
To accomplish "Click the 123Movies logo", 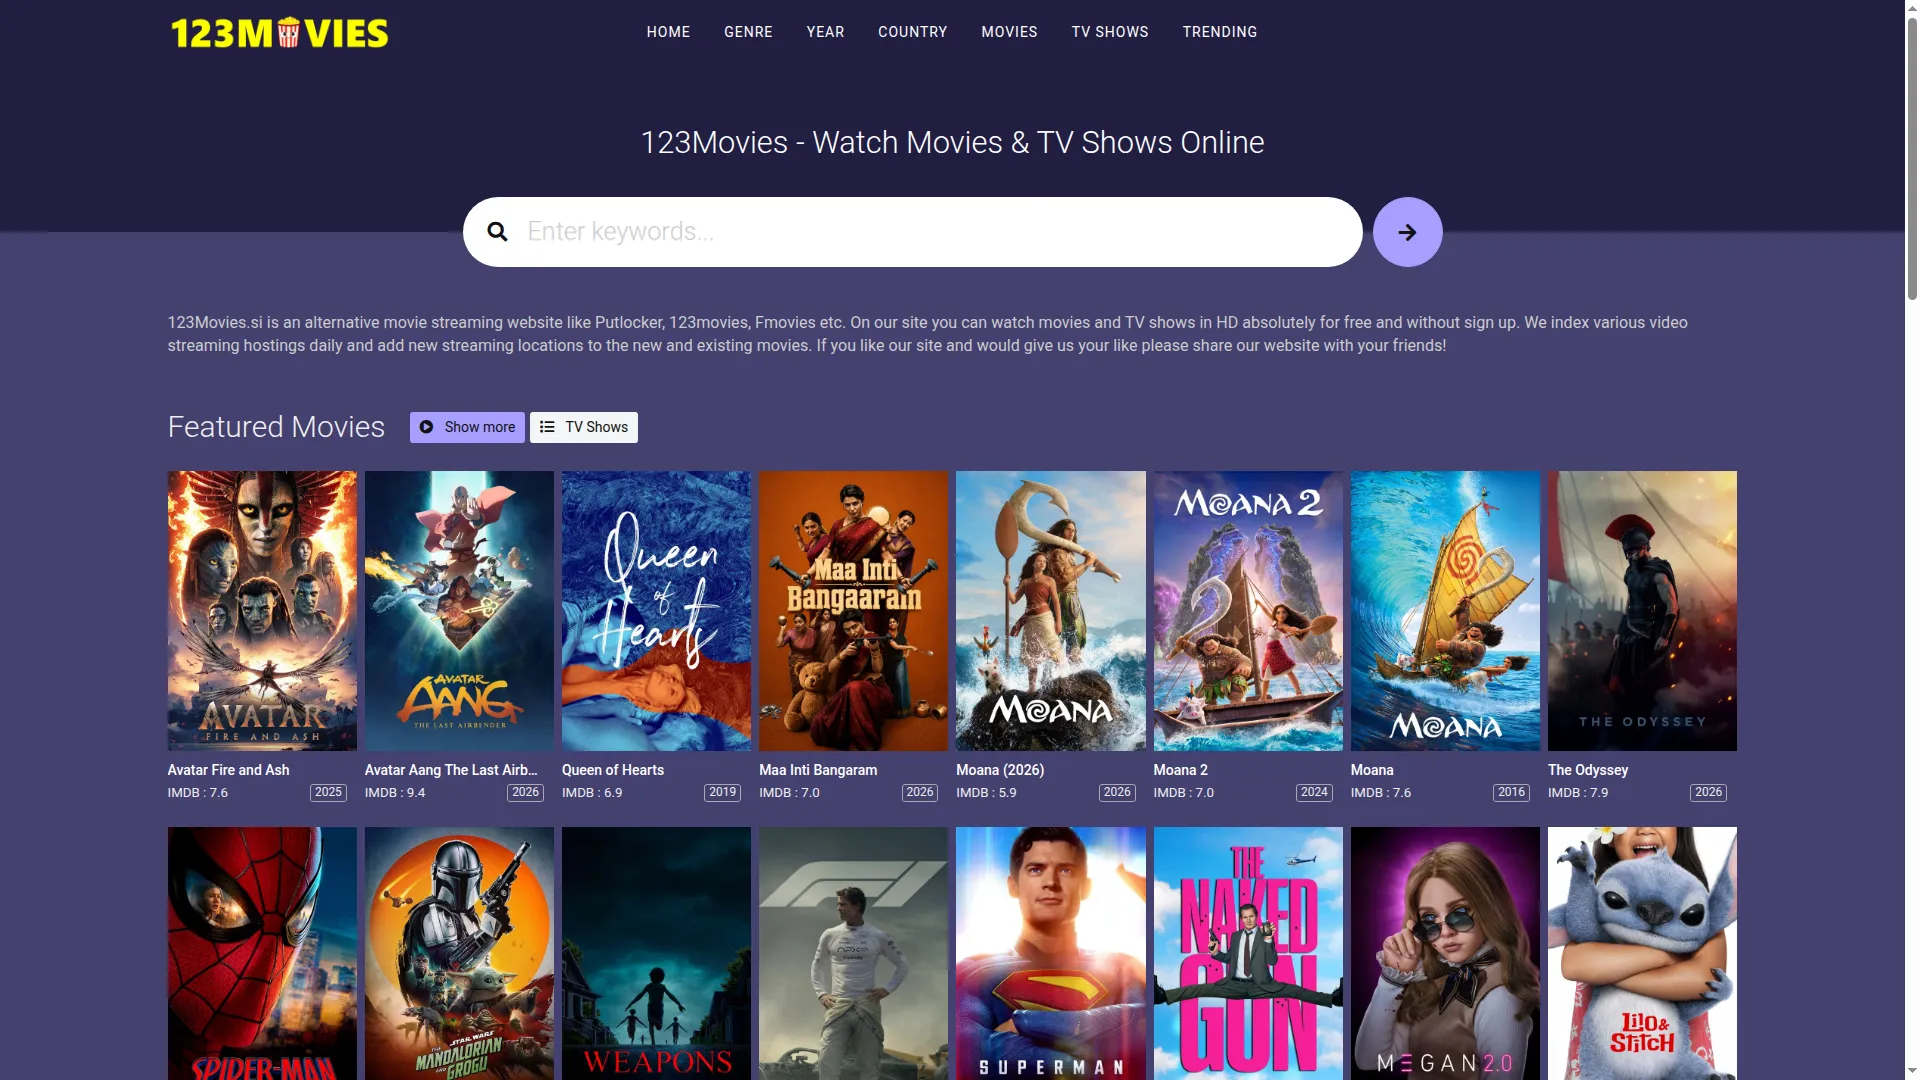I will (x=279, y=33).
